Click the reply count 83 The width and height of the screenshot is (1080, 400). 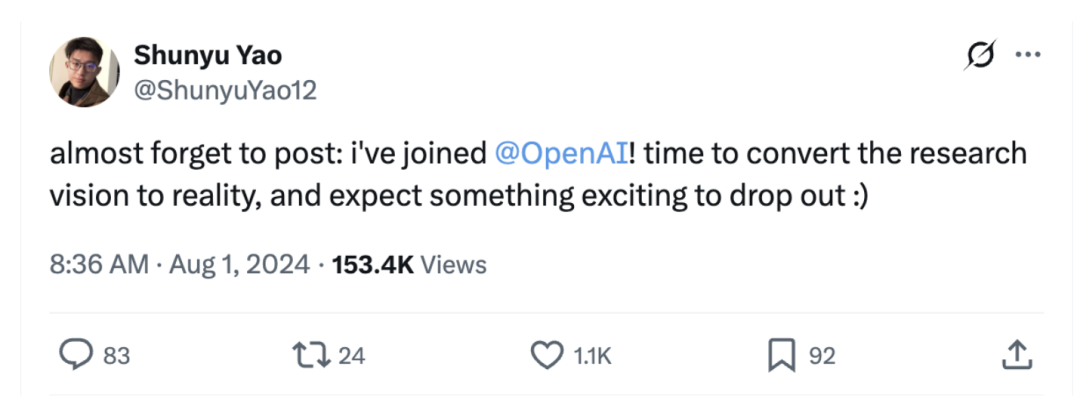tap(117, 355)
